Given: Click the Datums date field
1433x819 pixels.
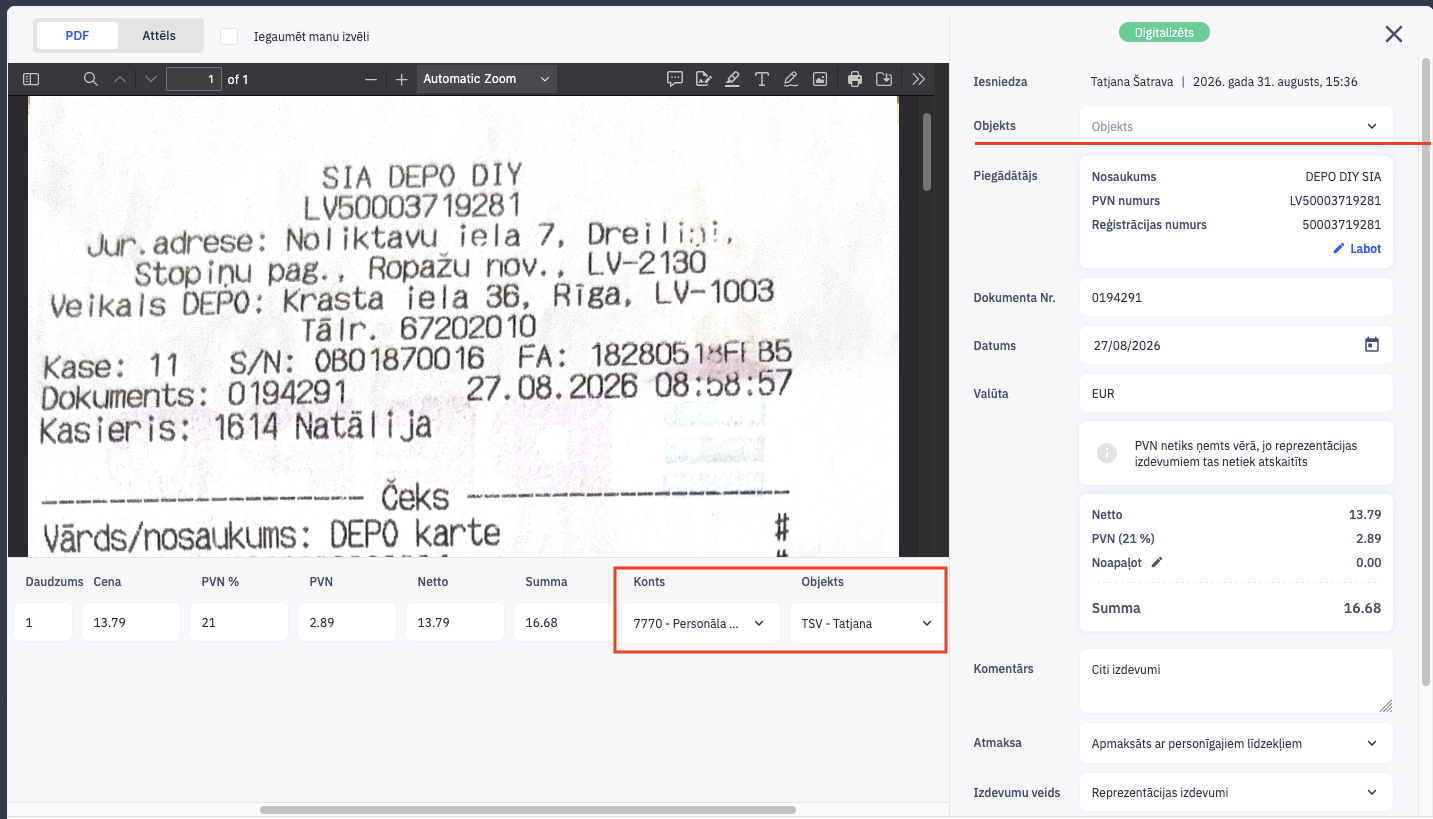Looking at the screenshot, I should 1236,345.
